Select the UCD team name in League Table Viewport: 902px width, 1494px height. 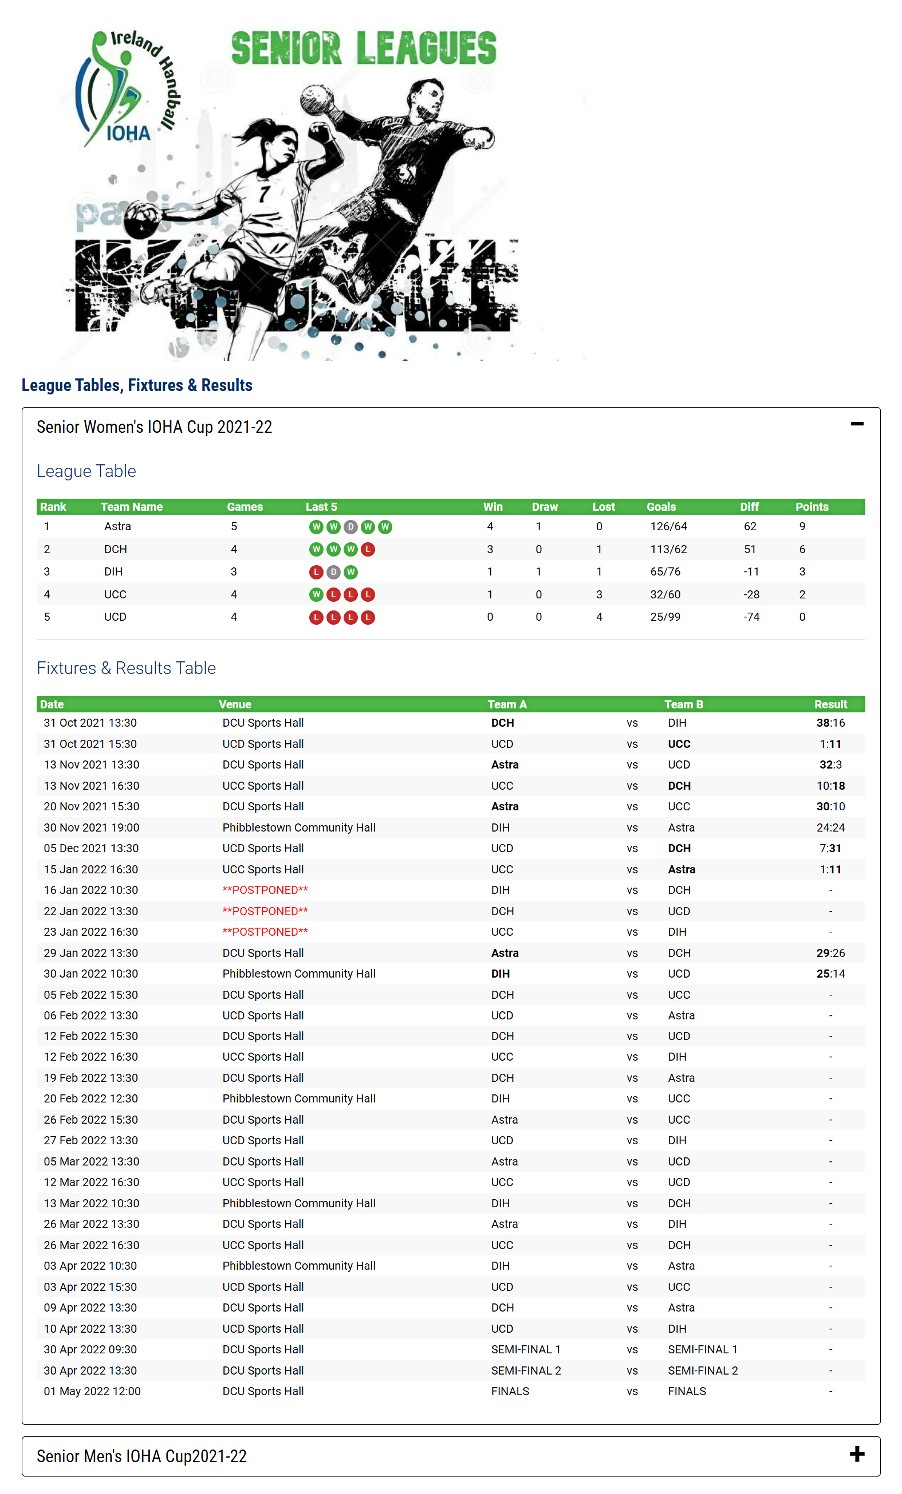point(115,617)
